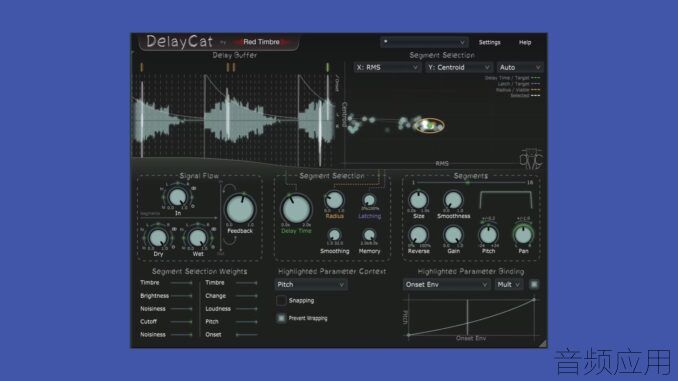The width and height of the screenshot is (678, 381).
Task: Click the Segments count slider handle
Action: [x=467, y=183]
